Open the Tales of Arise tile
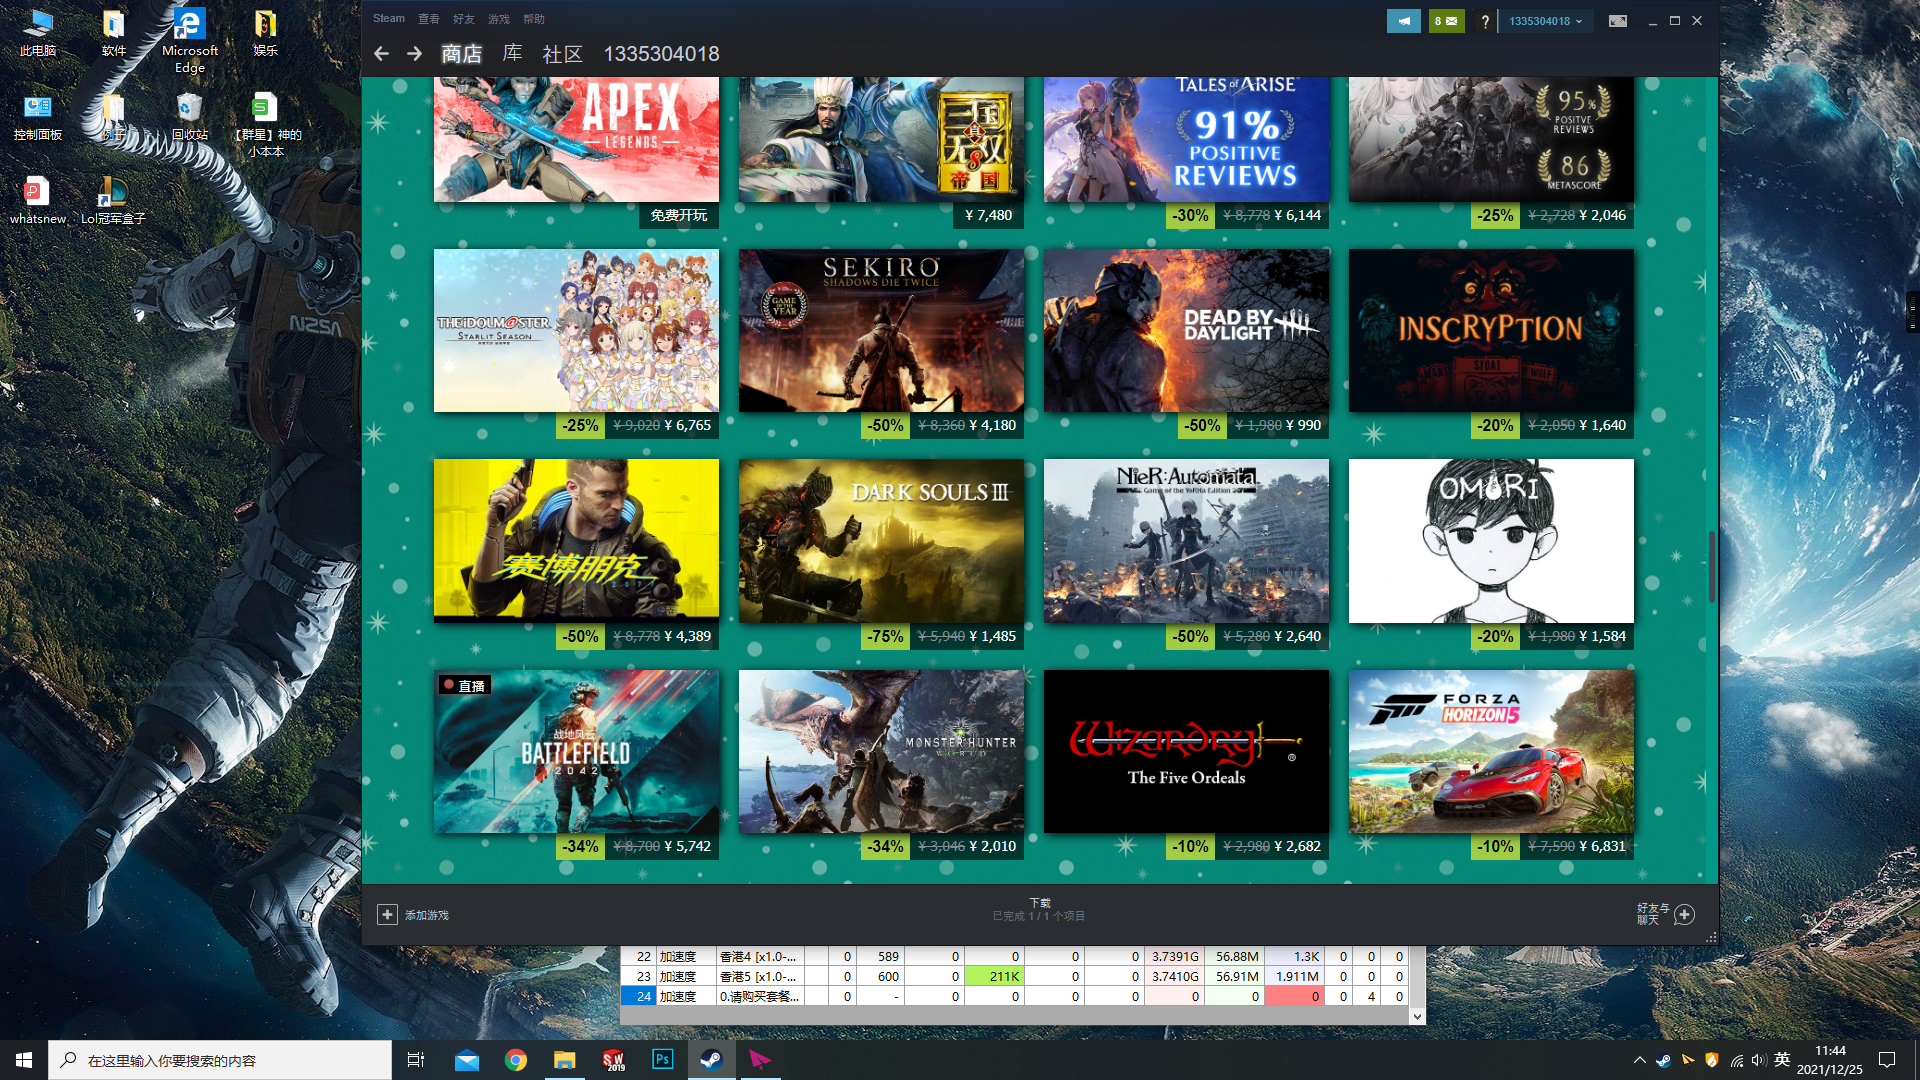 [1186, 139]
